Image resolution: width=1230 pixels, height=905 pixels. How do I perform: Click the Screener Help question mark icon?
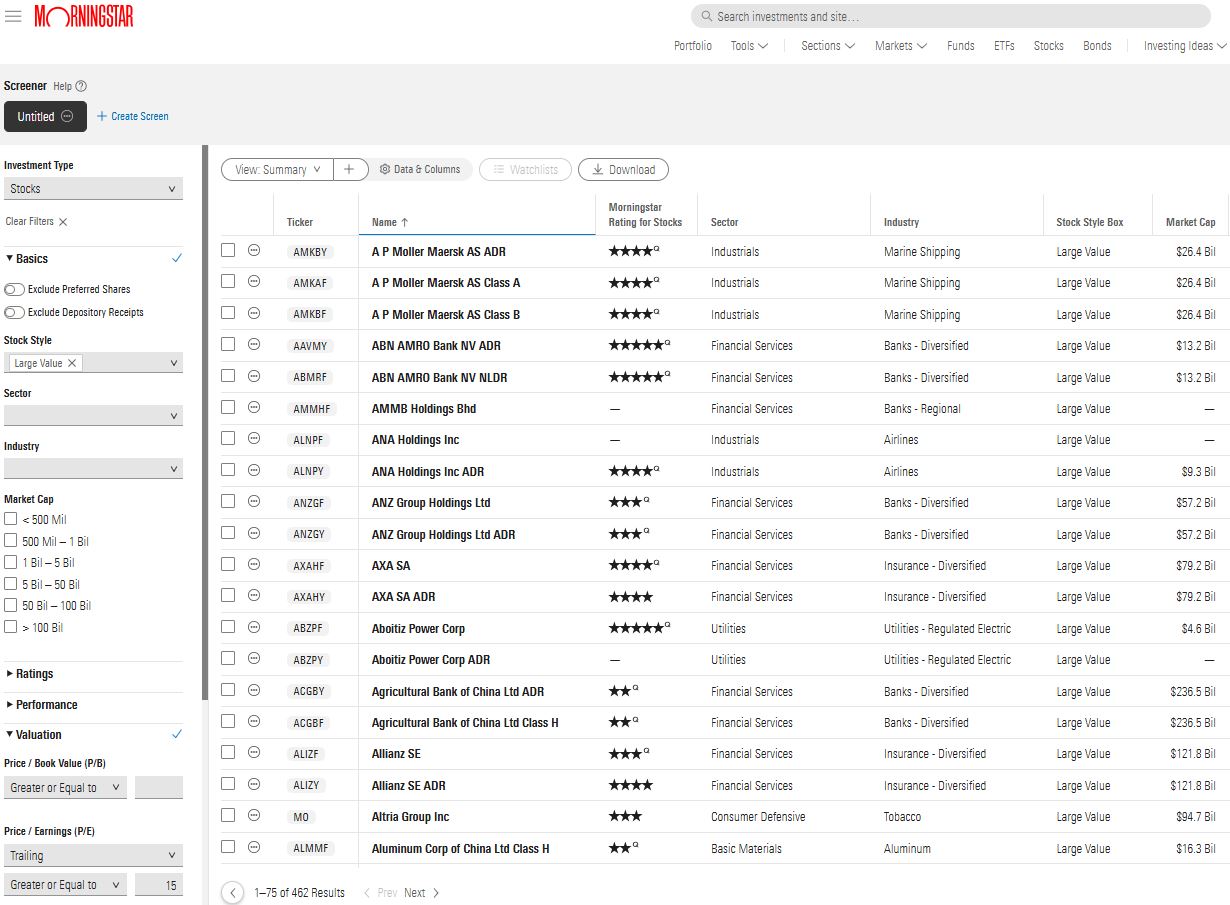click(x=81, y=86)
